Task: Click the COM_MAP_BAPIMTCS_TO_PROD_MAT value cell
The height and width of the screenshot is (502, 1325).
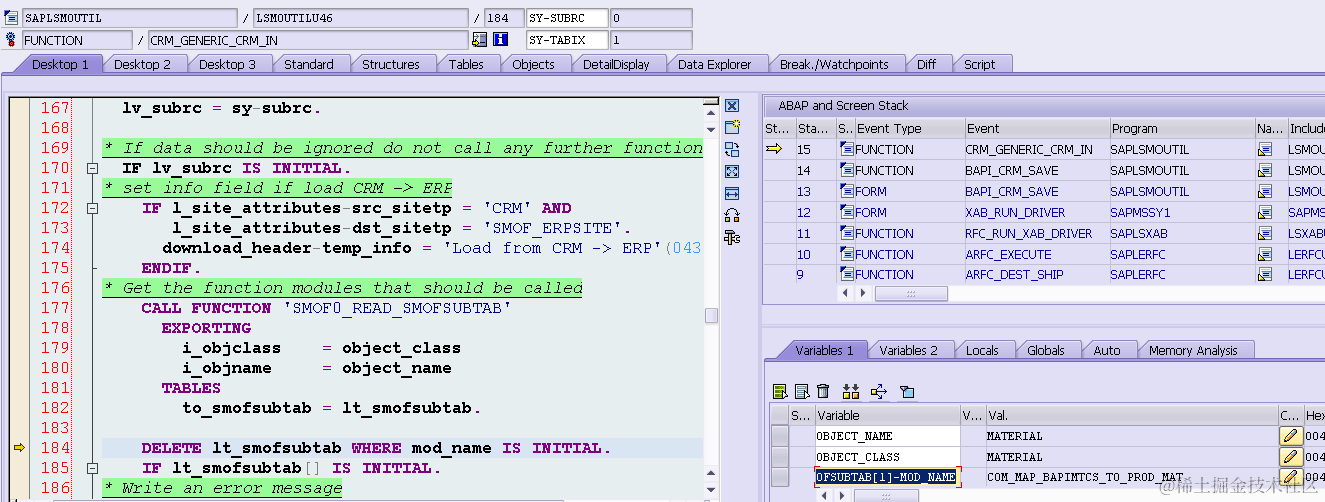Action: pyautogui.click(x=1130, y=478)
